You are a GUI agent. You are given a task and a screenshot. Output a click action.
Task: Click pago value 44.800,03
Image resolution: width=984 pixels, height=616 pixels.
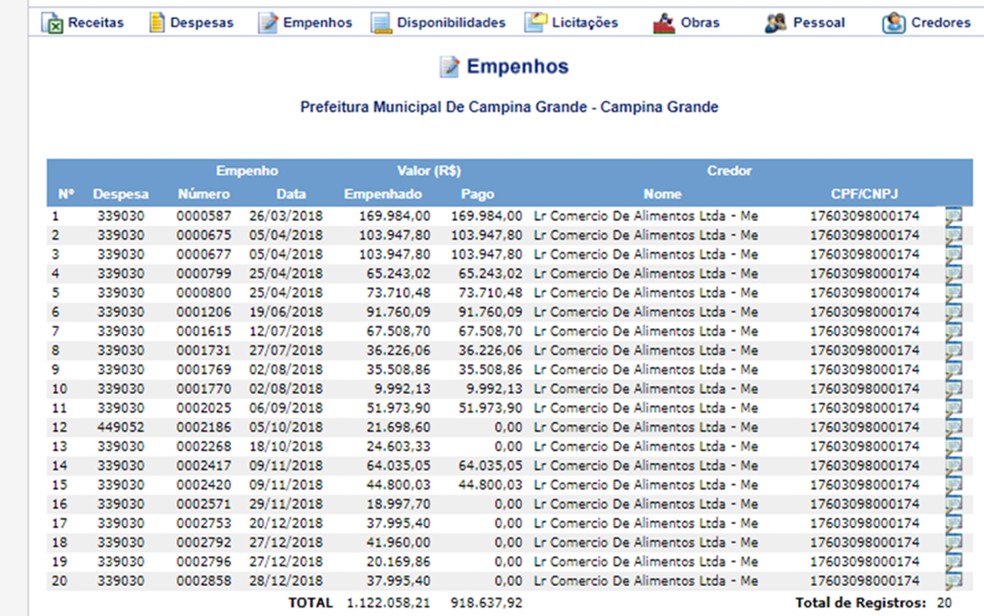point(490,485)
